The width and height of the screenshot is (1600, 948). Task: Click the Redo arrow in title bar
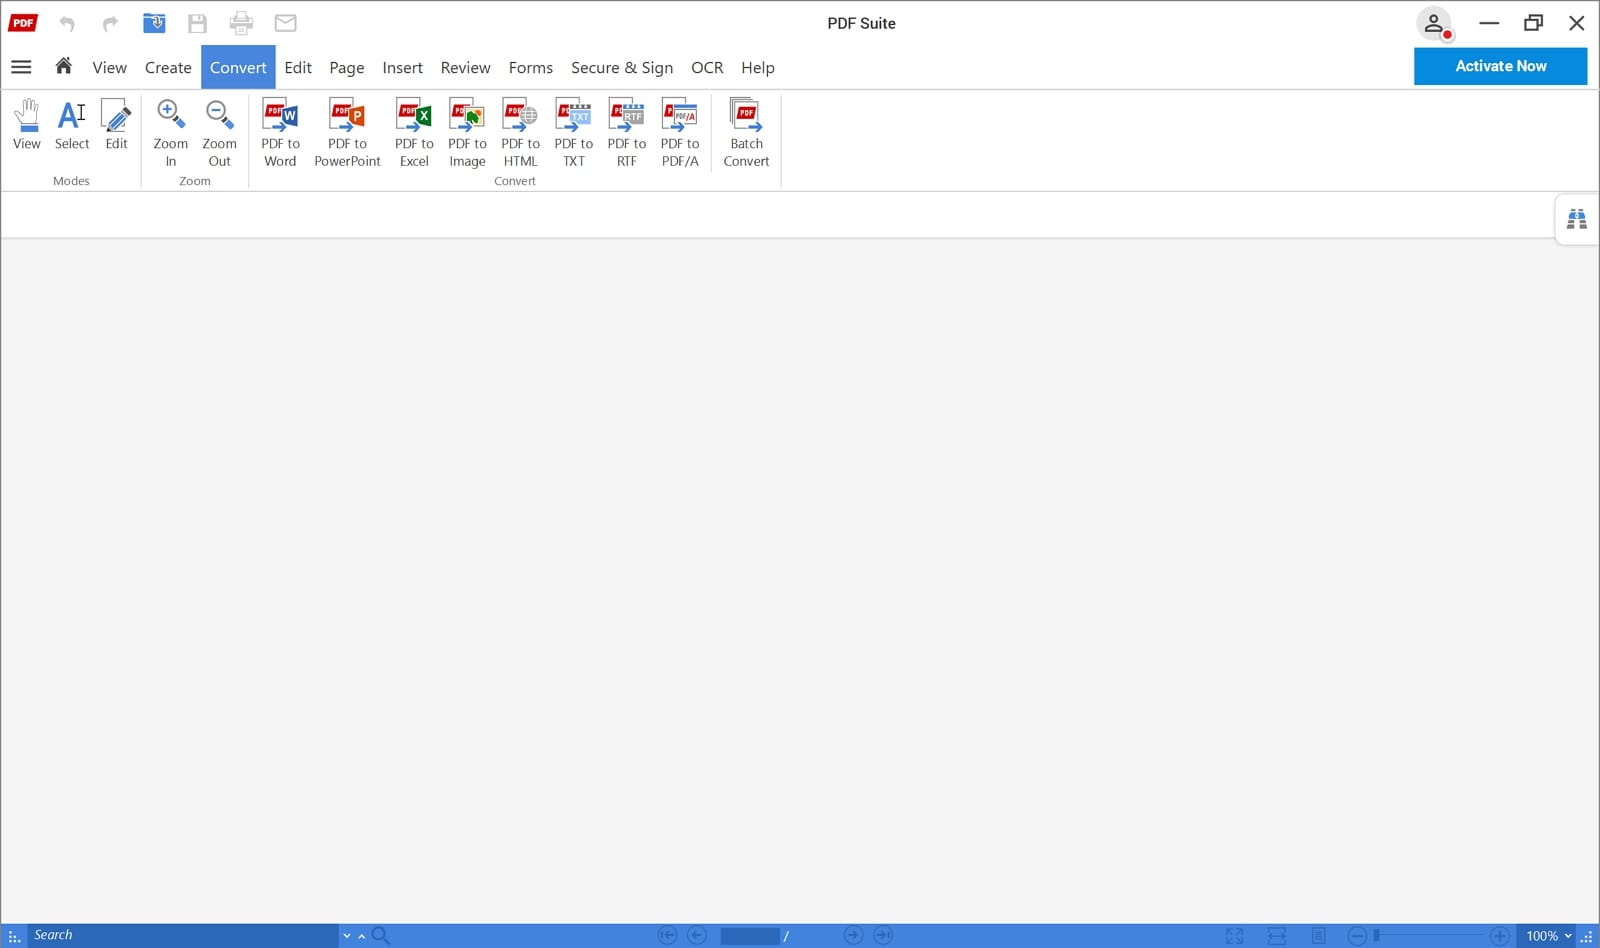tap(110, 23)
